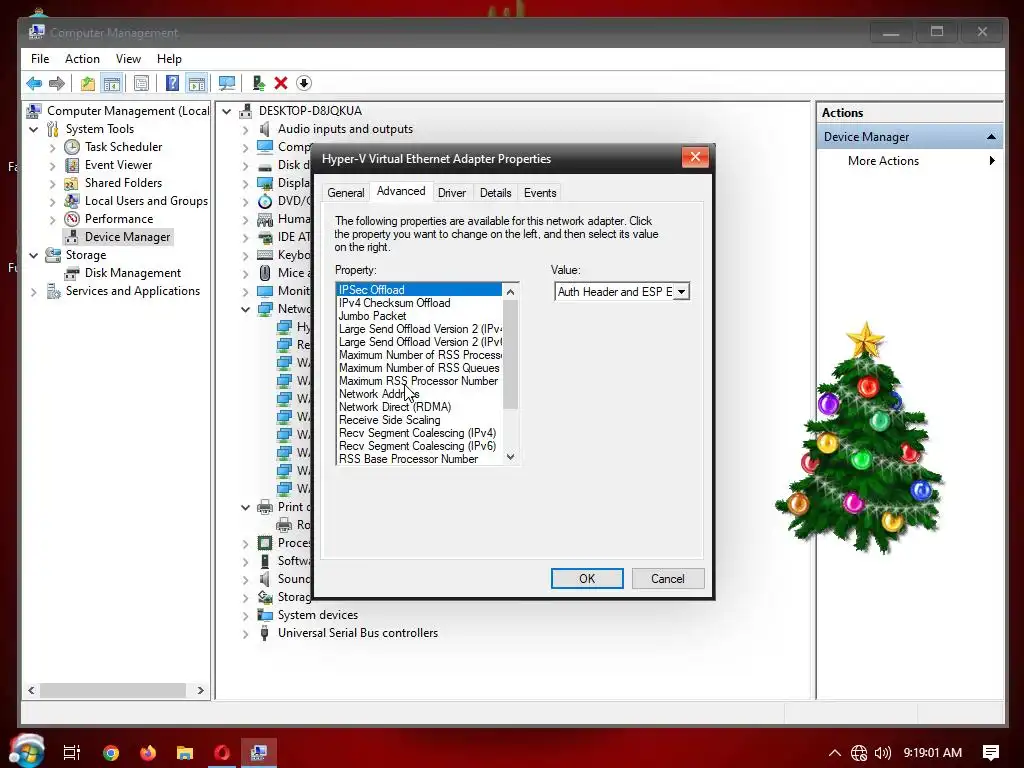The image size is (1024, 768).
Task: Select Jumbo Packet property
Action: pos(419,316)
